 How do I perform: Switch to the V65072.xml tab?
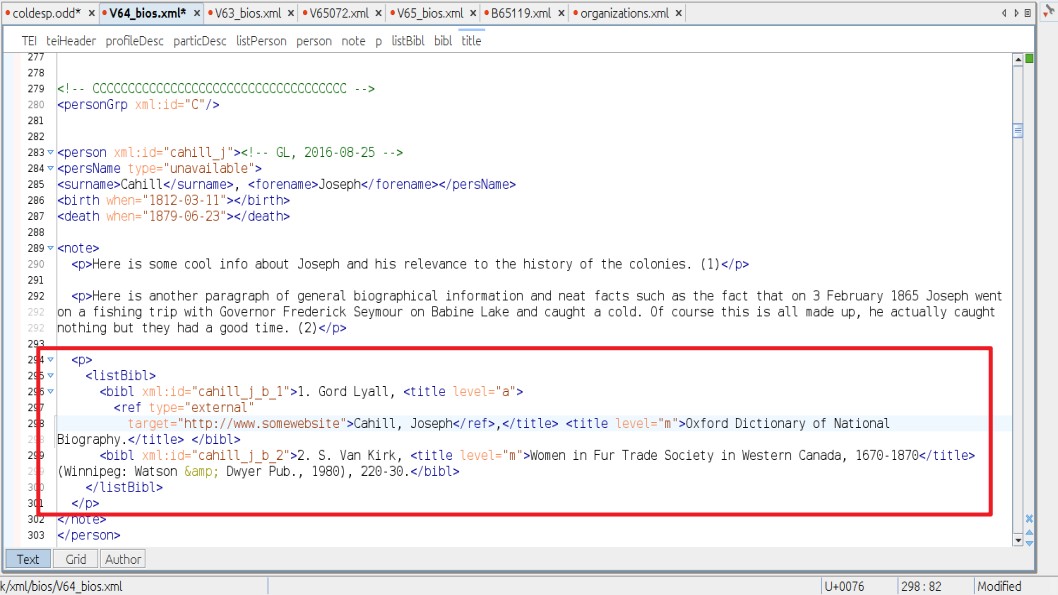(338, 14)
